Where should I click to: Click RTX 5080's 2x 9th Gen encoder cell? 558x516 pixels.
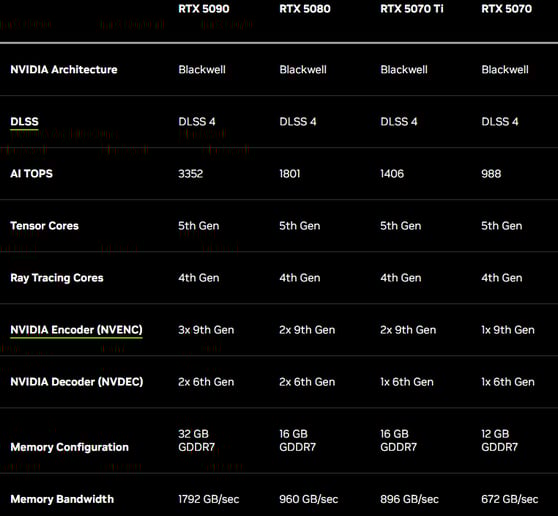point(307,330)
